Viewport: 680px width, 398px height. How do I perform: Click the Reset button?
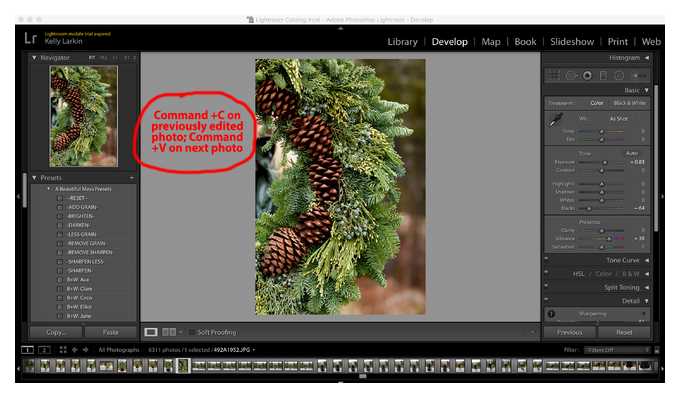point(624,332)
